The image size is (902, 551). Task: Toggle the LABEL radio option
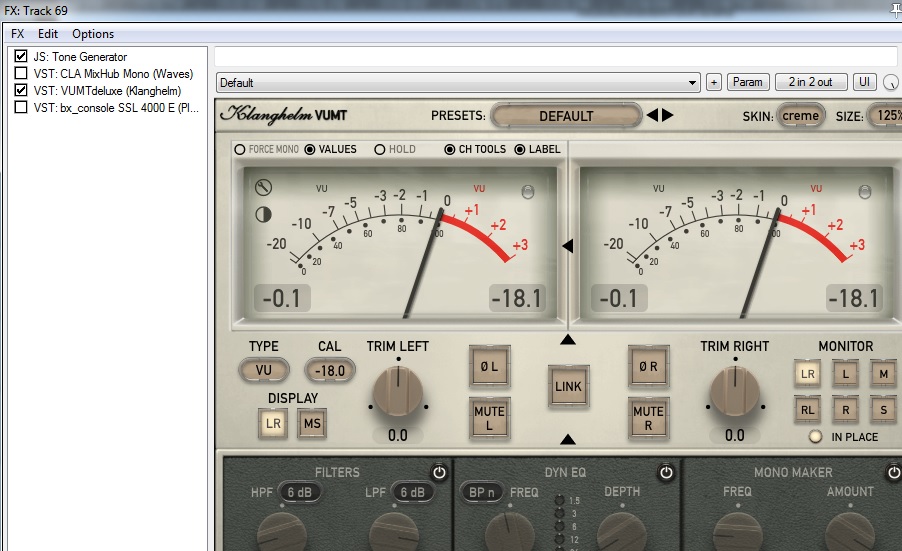[520, 150]
